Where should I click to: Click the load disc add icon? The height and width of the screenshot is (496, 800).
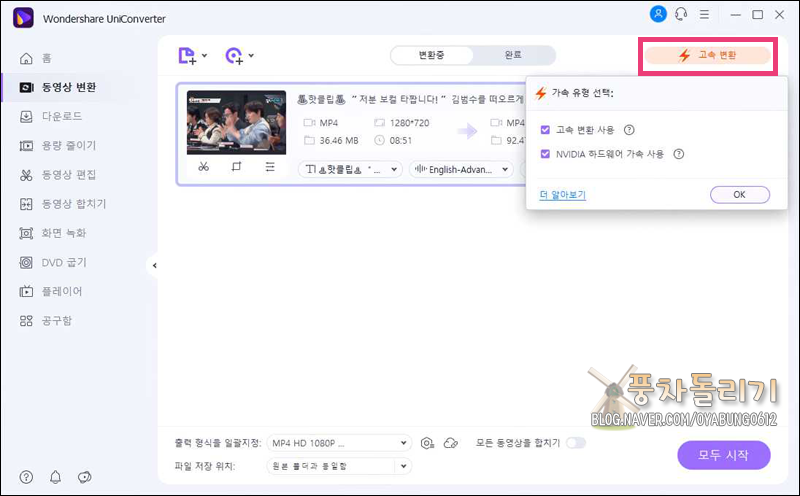coord(234,56)
